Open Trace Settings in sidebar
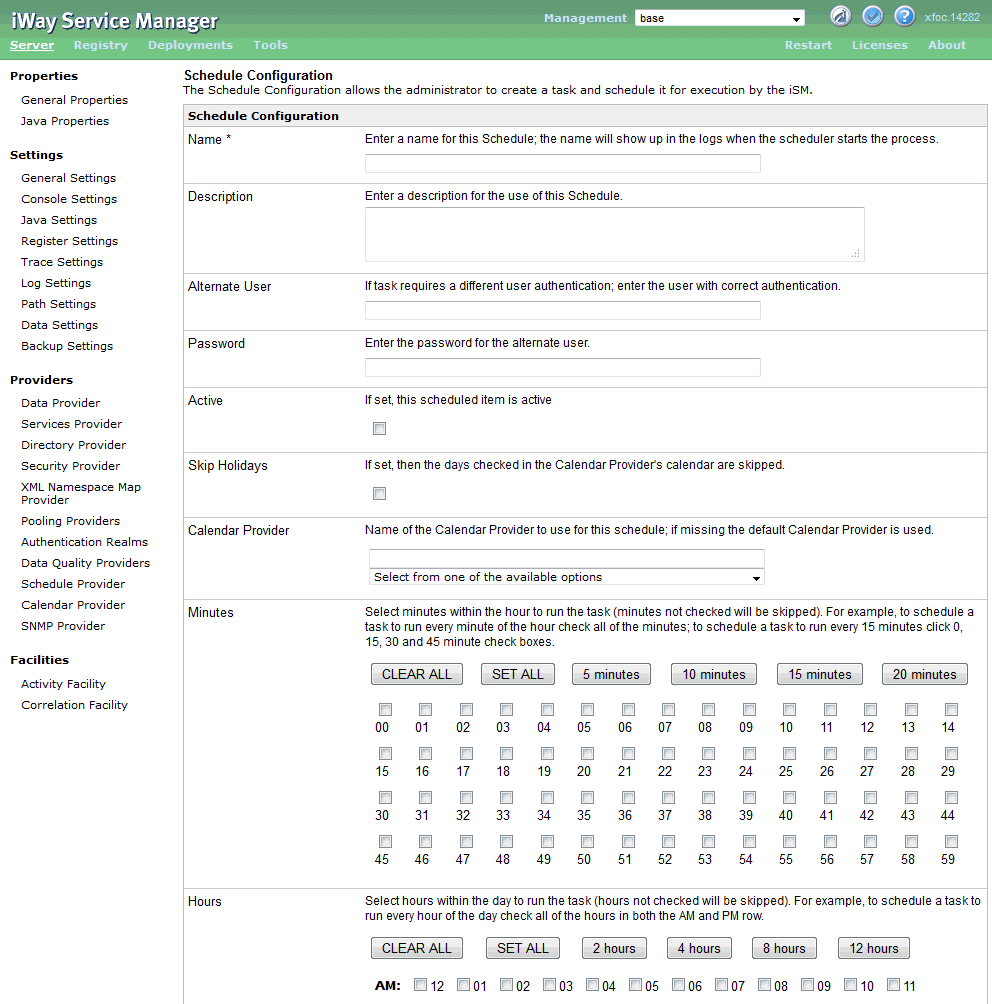The width and height of the screenshot is (992, 1004). [62, 263]
